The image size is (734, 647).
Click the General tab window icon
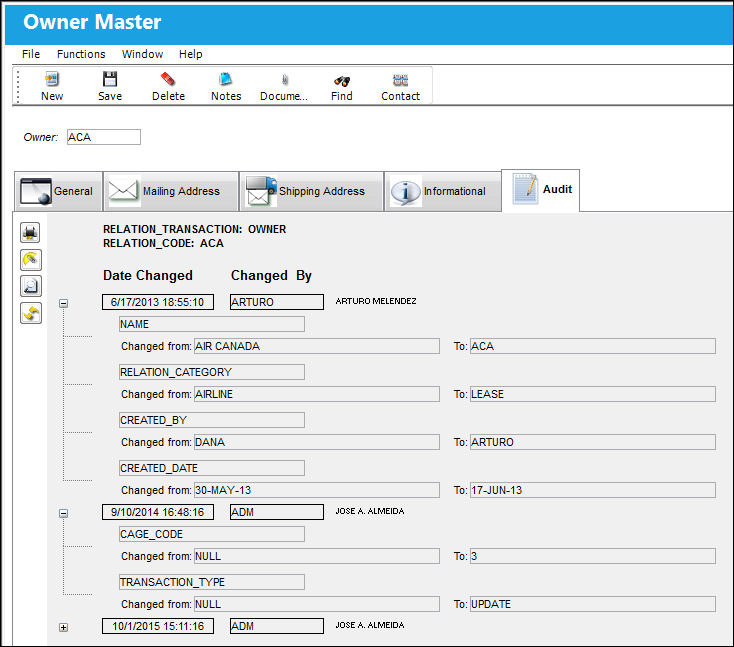click(36, 191)
